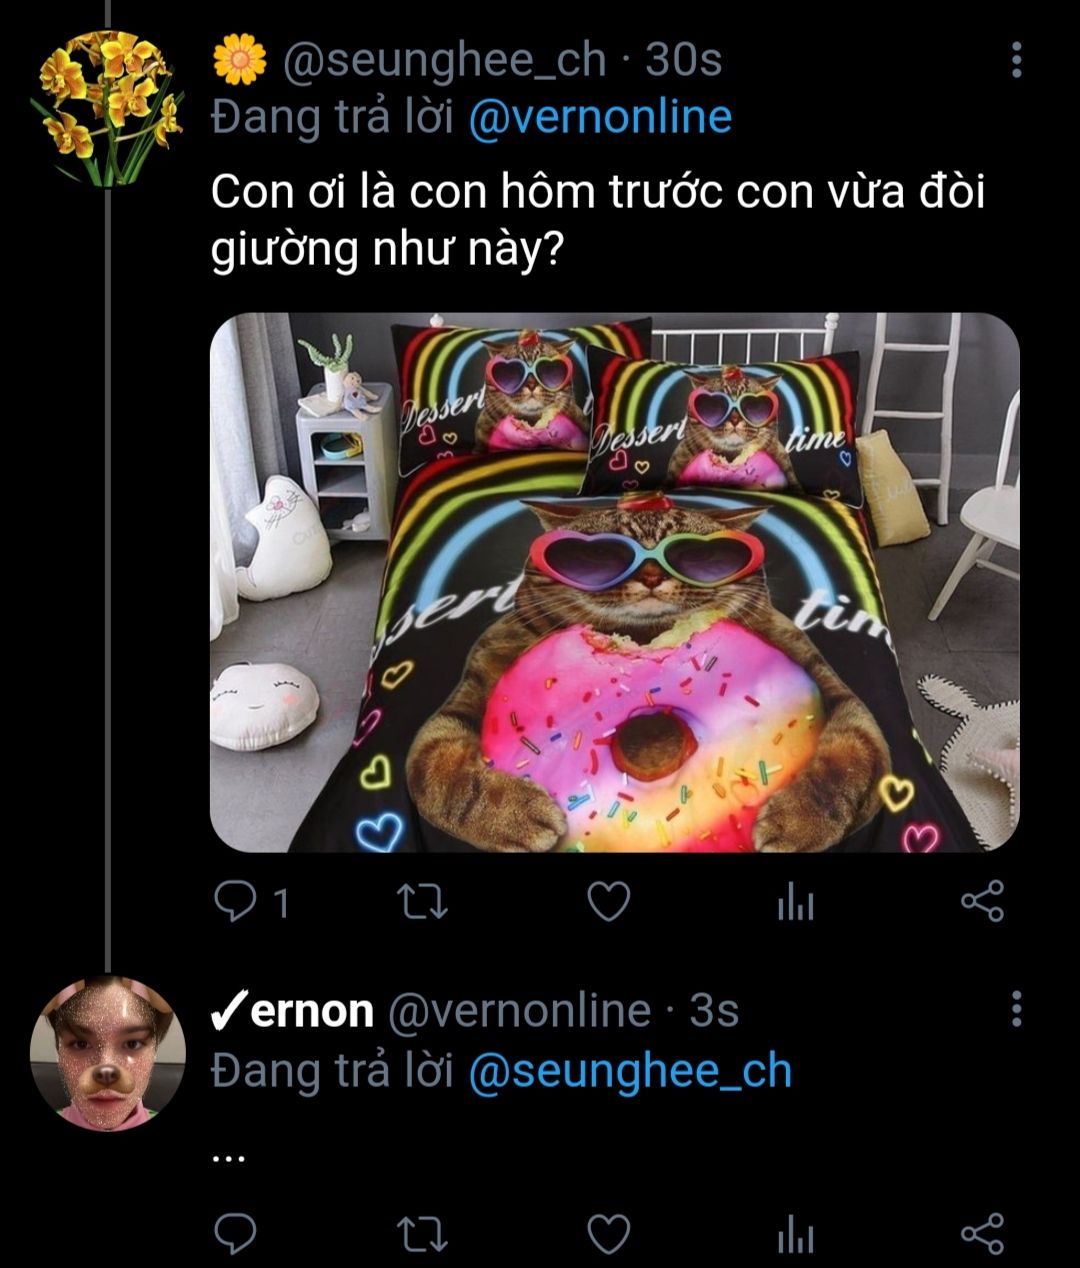1080x1268 pixels.
Task: Follow the @vernonline mention link
Action: (x=600, y=118)
